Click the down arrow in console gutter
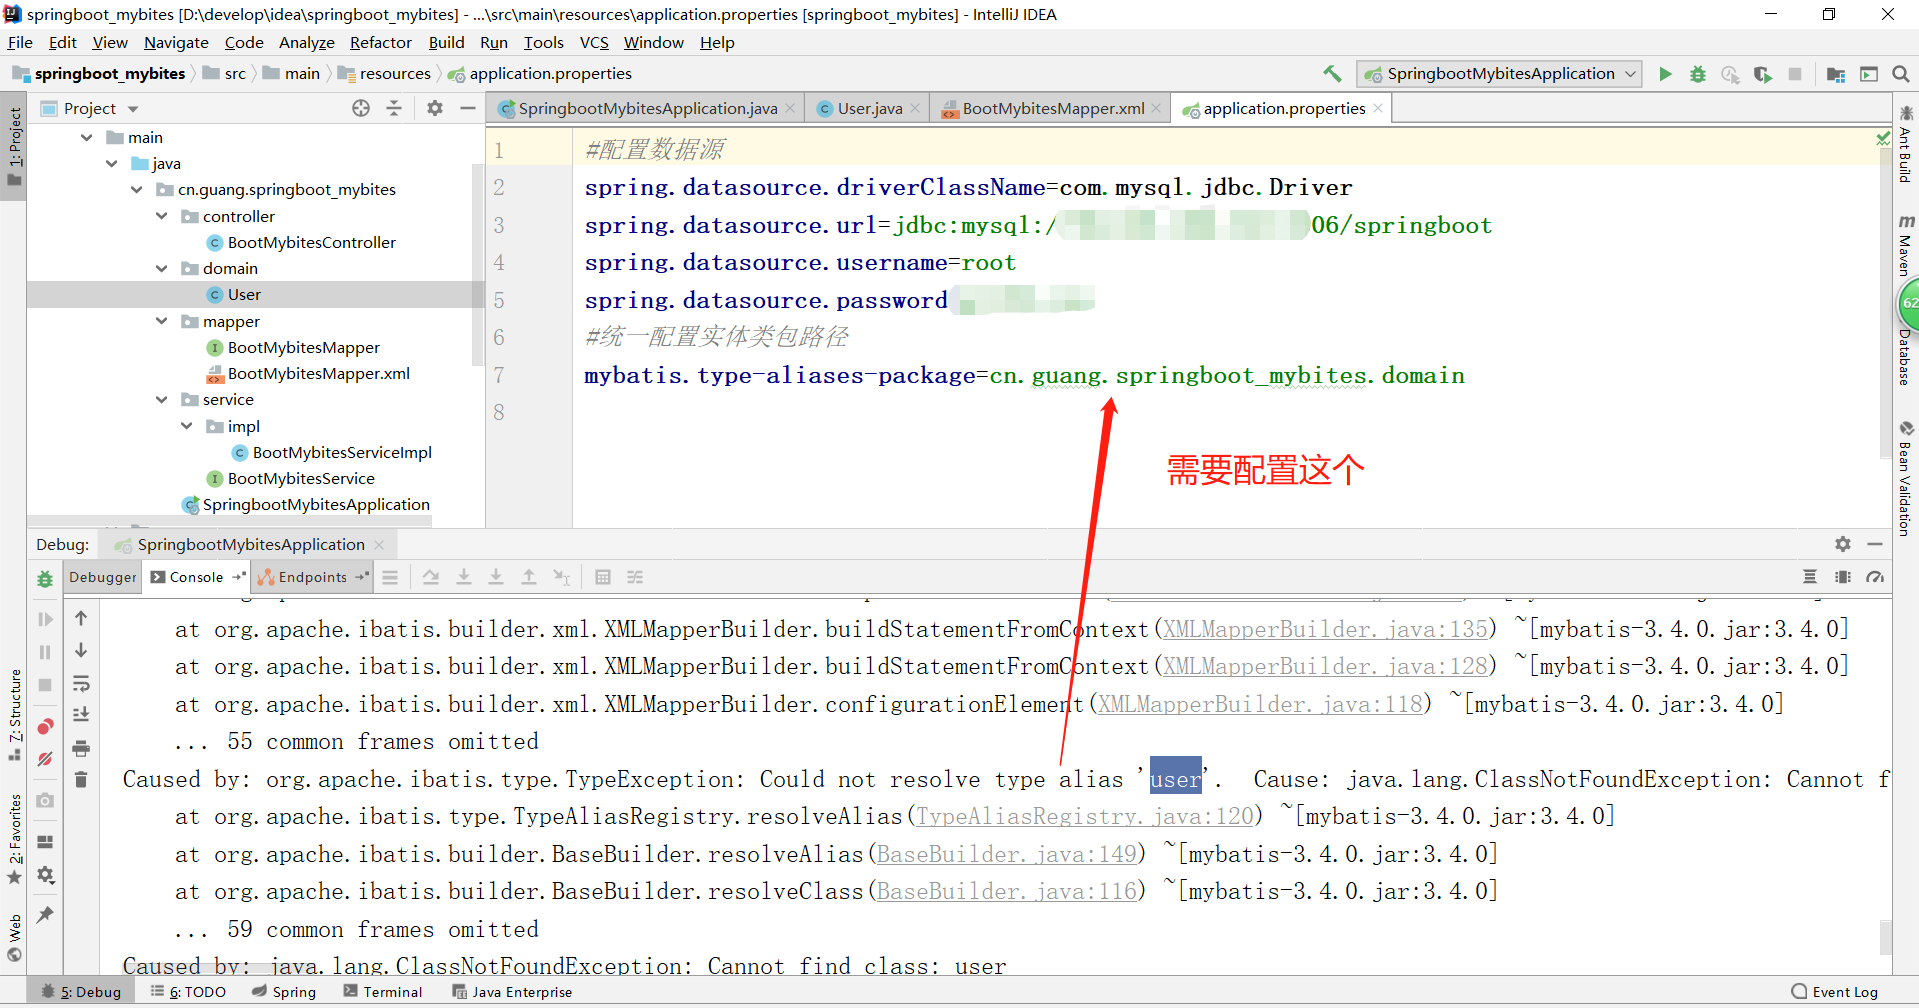Image resolution: width=1919 pixels, height=1008 pixels. [81, 650]
